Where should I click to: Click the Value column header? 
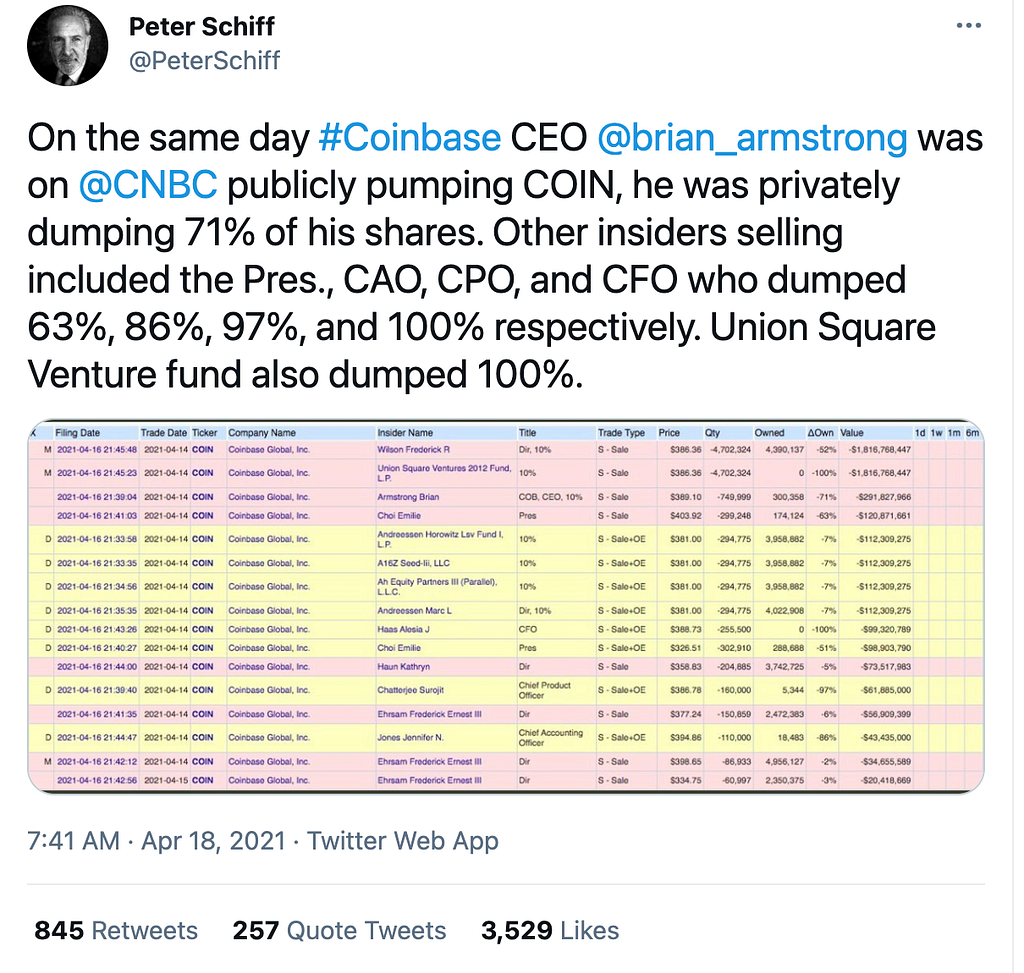point(851,433)
